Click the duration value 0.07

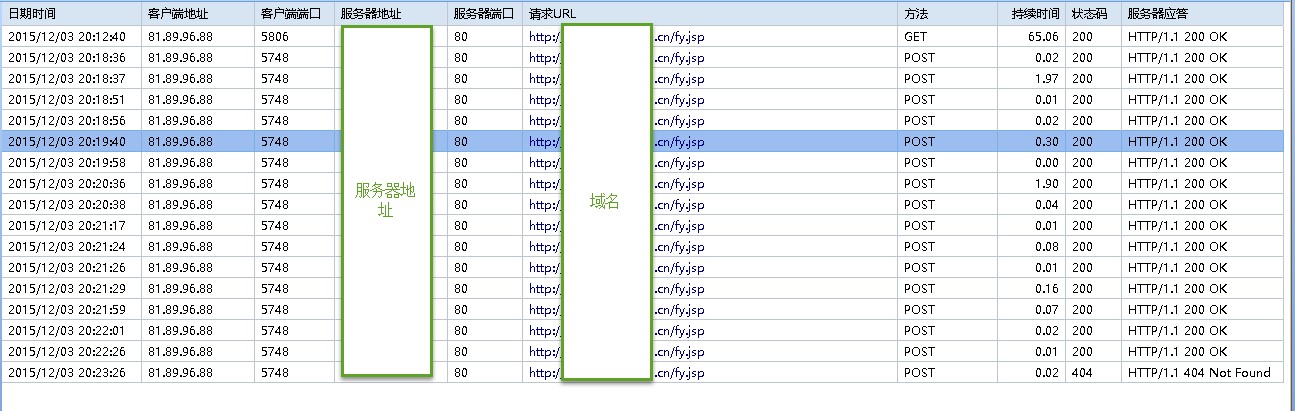click(x=1046, y=309)
